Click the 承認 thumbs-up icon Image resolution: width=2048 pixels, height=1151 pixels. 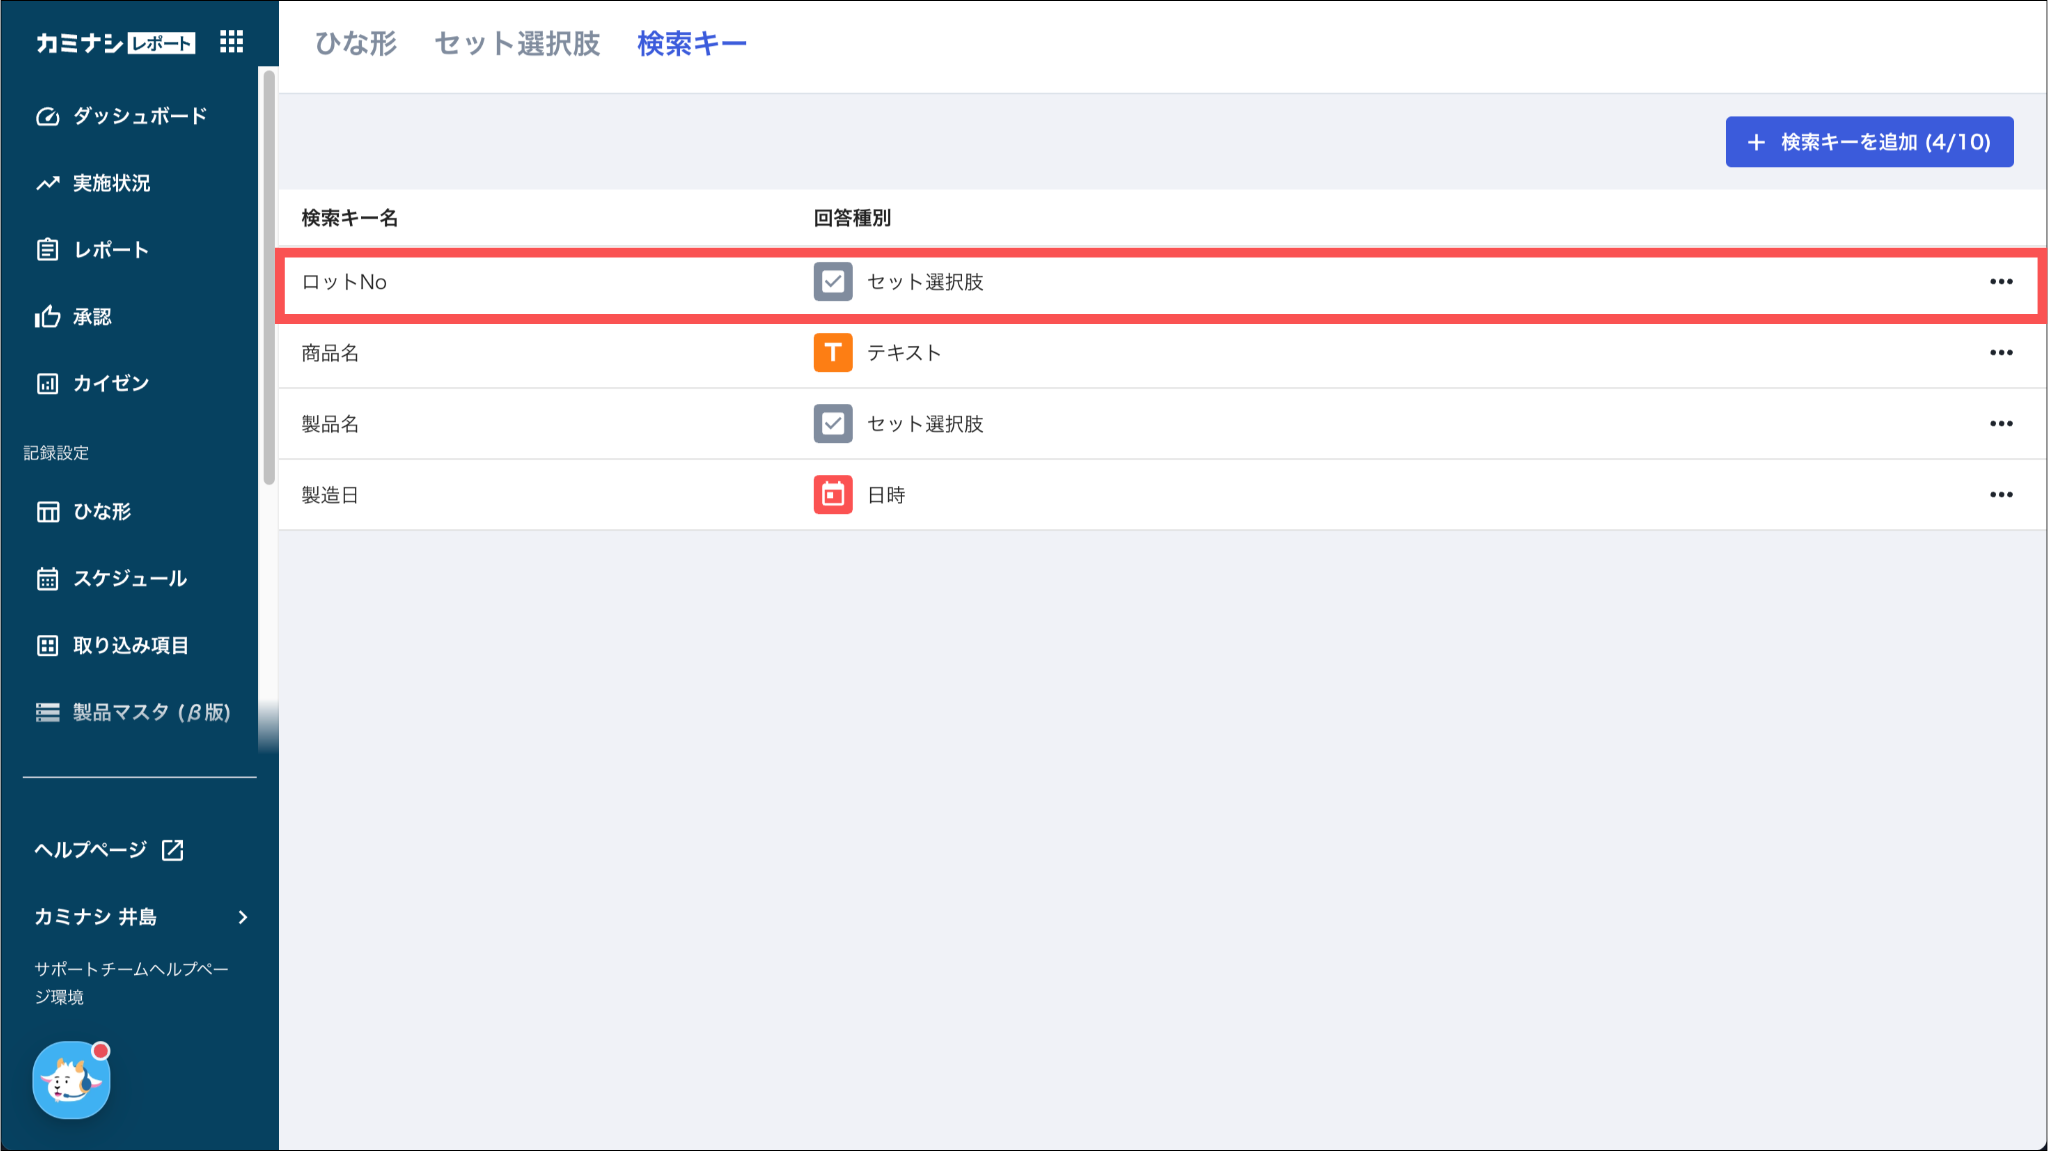(x=47, y=317)
